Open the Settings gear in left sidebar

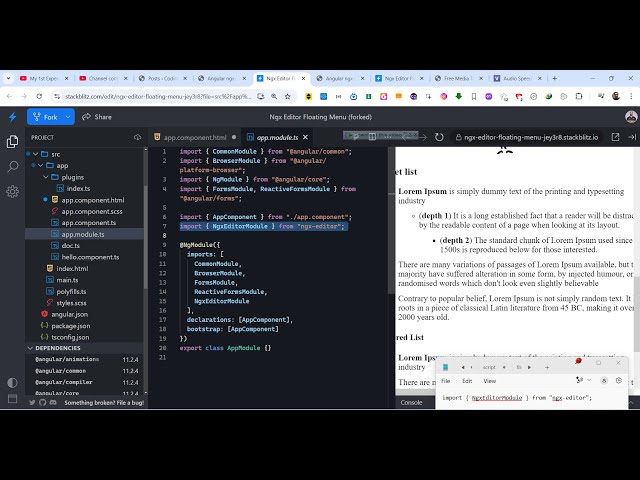click(12, 189)
